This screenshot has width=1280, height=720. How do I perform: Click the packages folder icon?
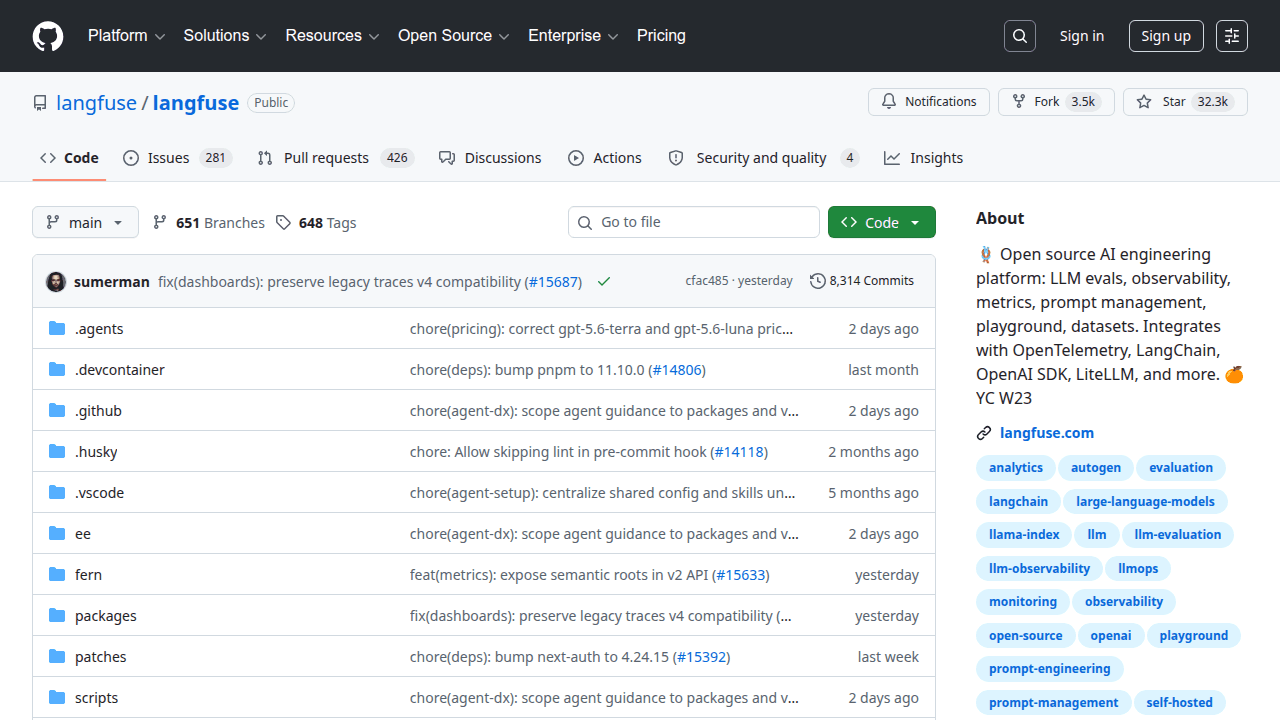pyautogui.click(x=57, y=616)
